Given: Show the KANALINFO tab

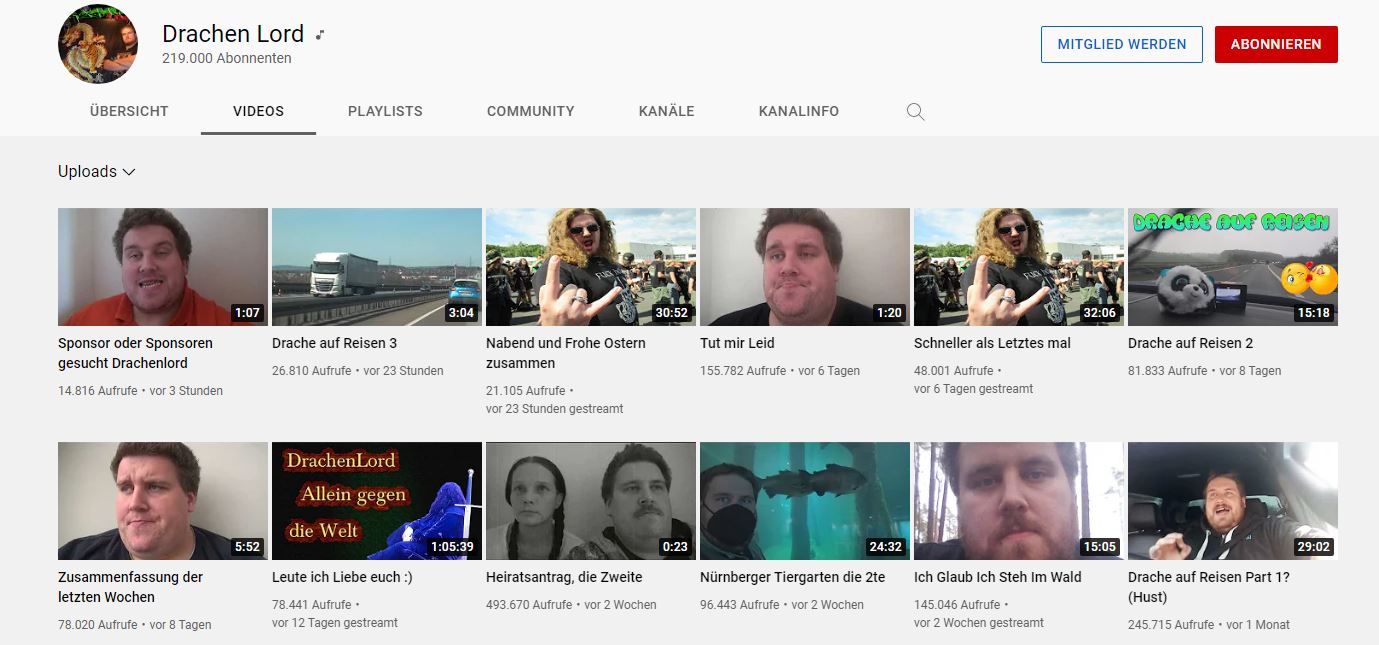Looking at the screenshot, I should click(x=799, y=111).
